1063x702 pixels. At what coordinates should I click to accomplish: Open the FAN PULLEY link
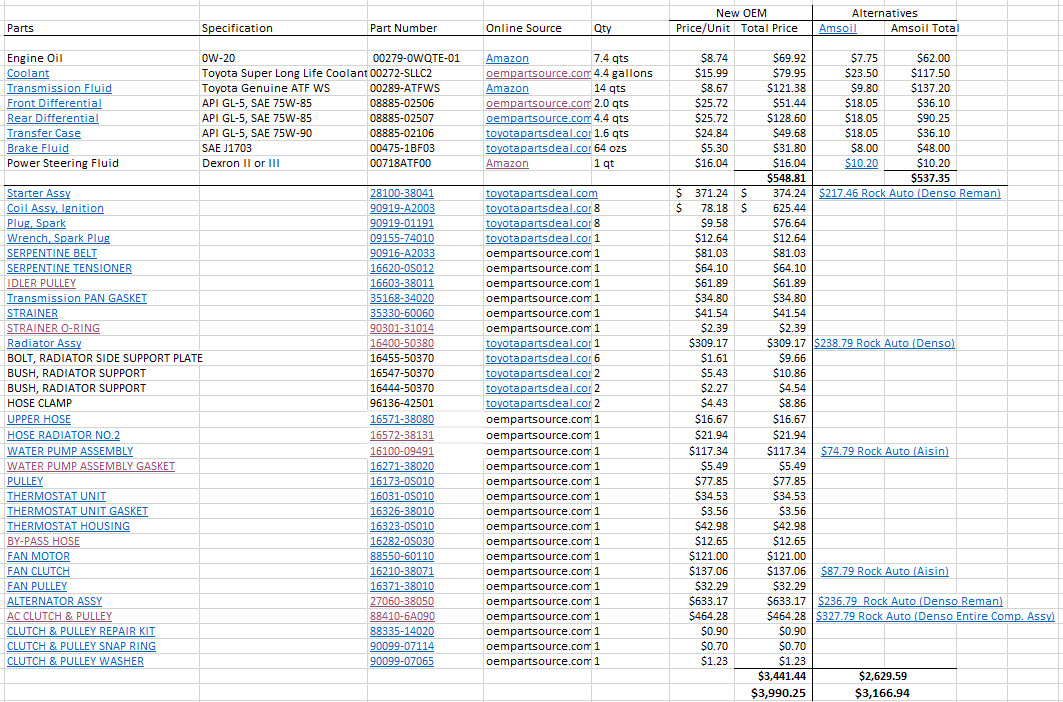37,586
